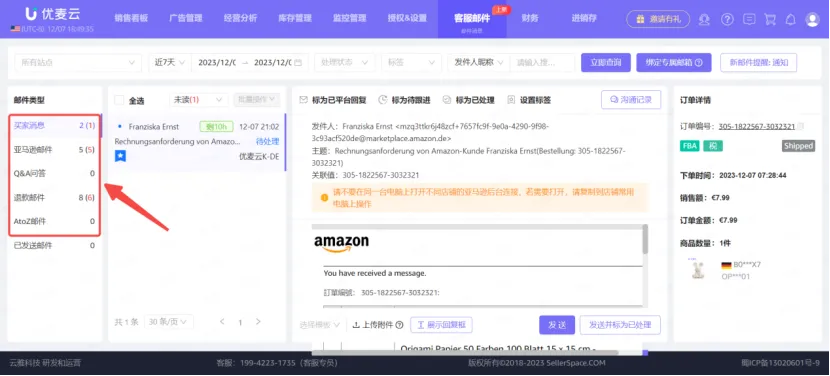
Task: Open the help question mark icon
Action: coord(727,20)
